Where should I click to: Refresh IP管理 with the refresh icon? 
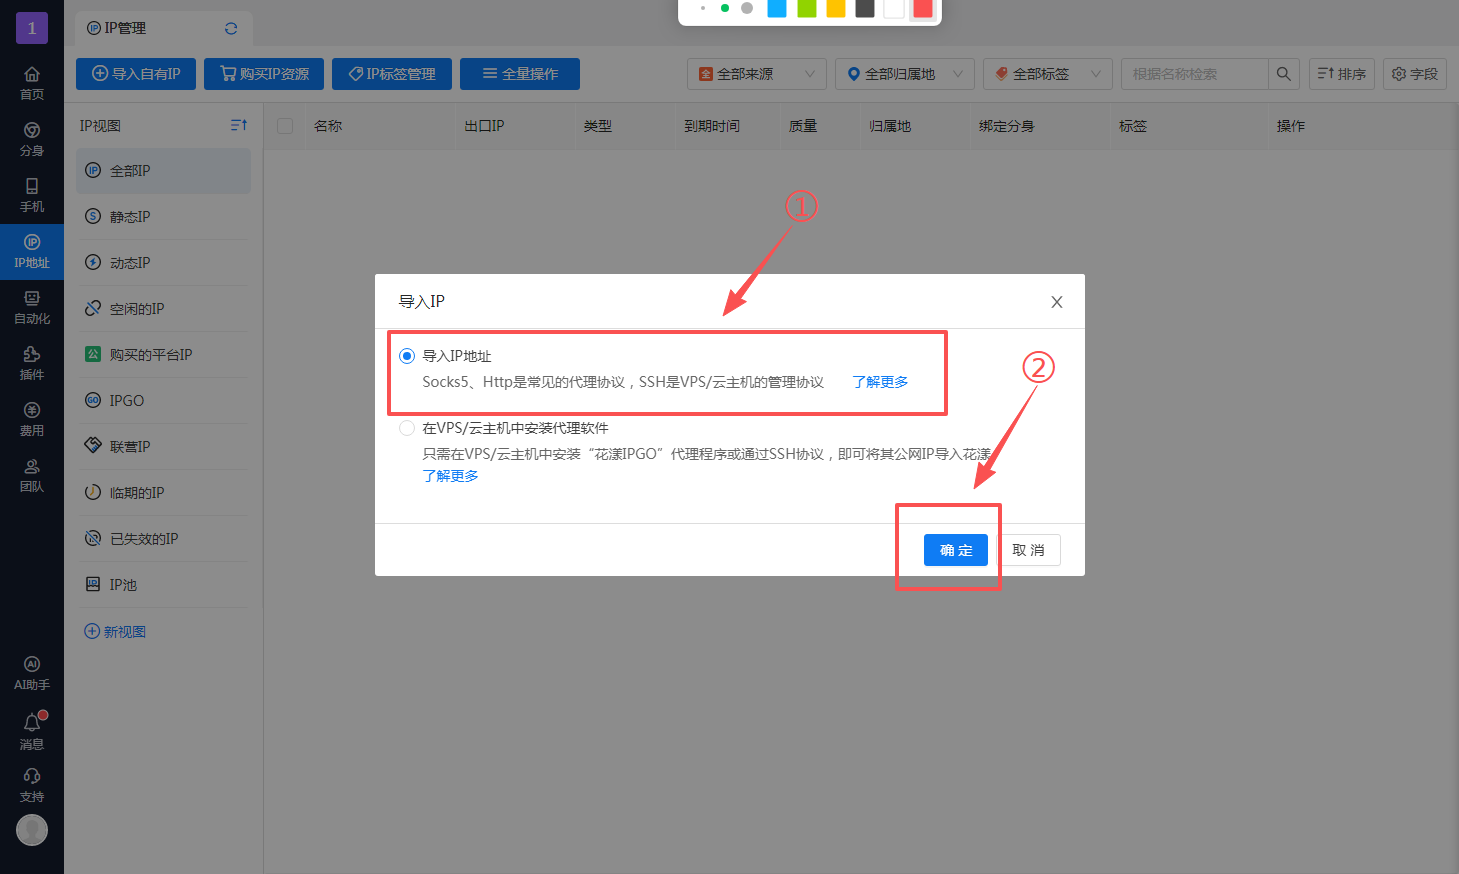click(x=231, y=28)
